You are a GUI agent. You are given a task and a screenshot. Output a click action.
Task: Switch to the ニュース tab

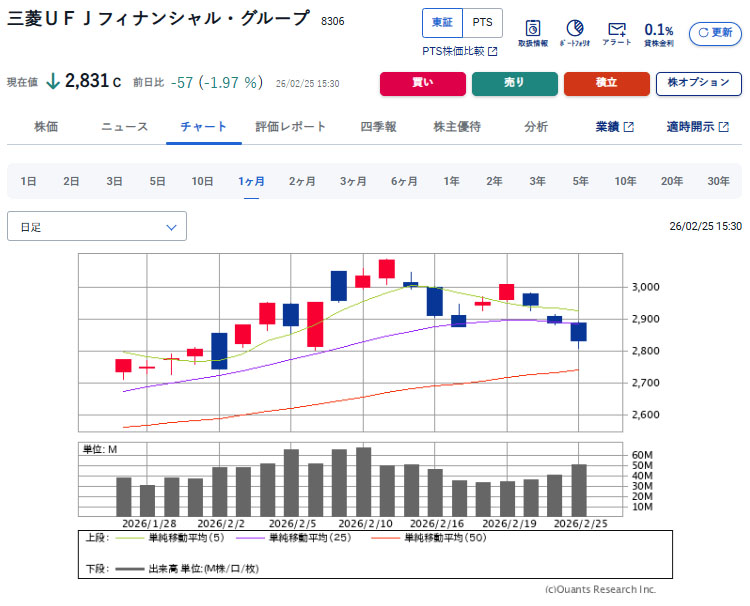click(x=125, y=127)
